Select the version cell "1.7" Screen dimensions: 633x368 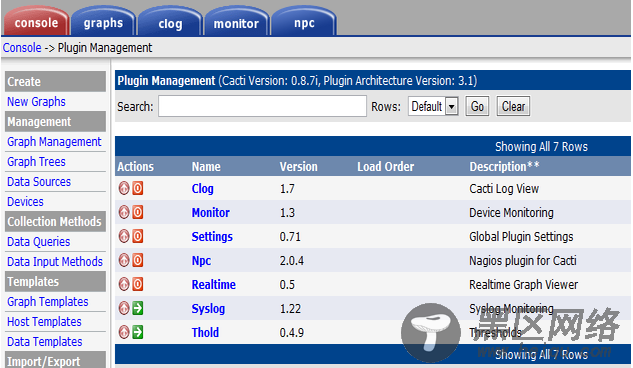click(287, 188)
